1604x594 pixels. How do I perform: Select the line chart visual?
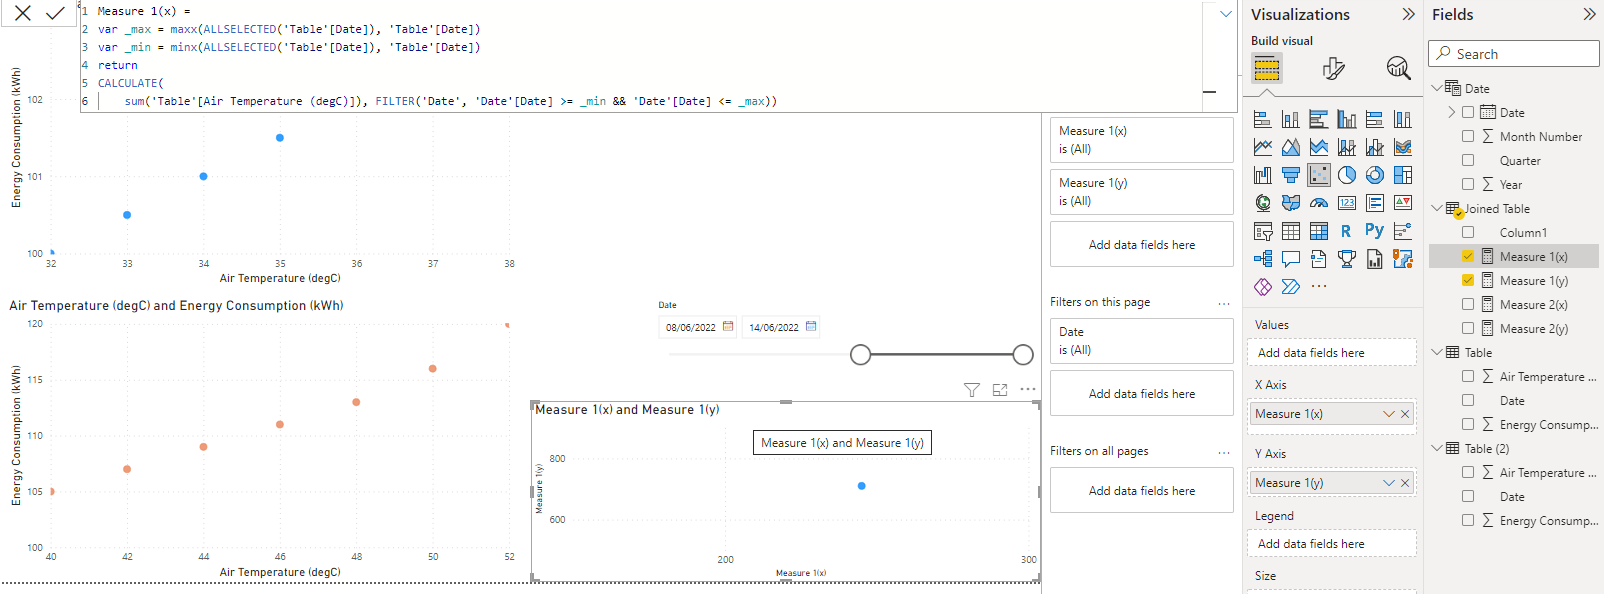pos(1263,147)
